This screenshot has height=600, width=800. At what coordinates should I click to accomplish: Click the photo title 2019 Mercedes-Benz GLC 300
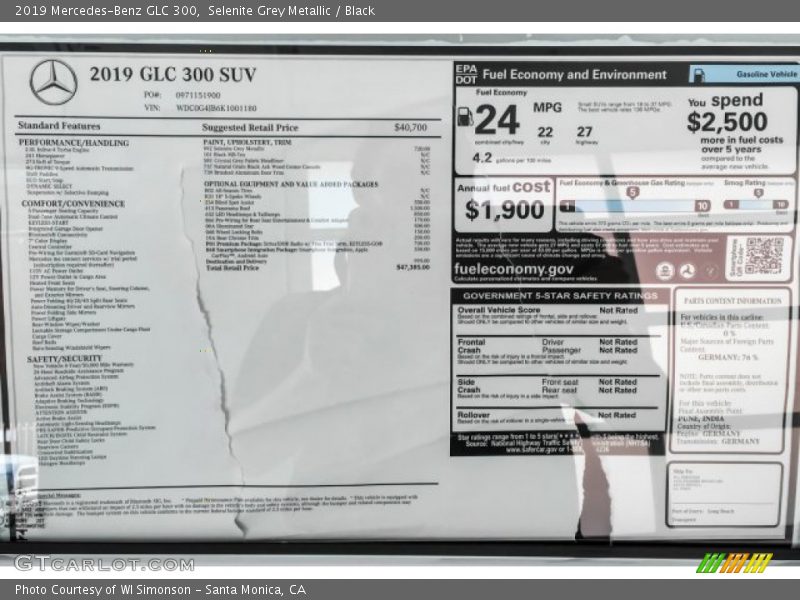tap(107, 11)
